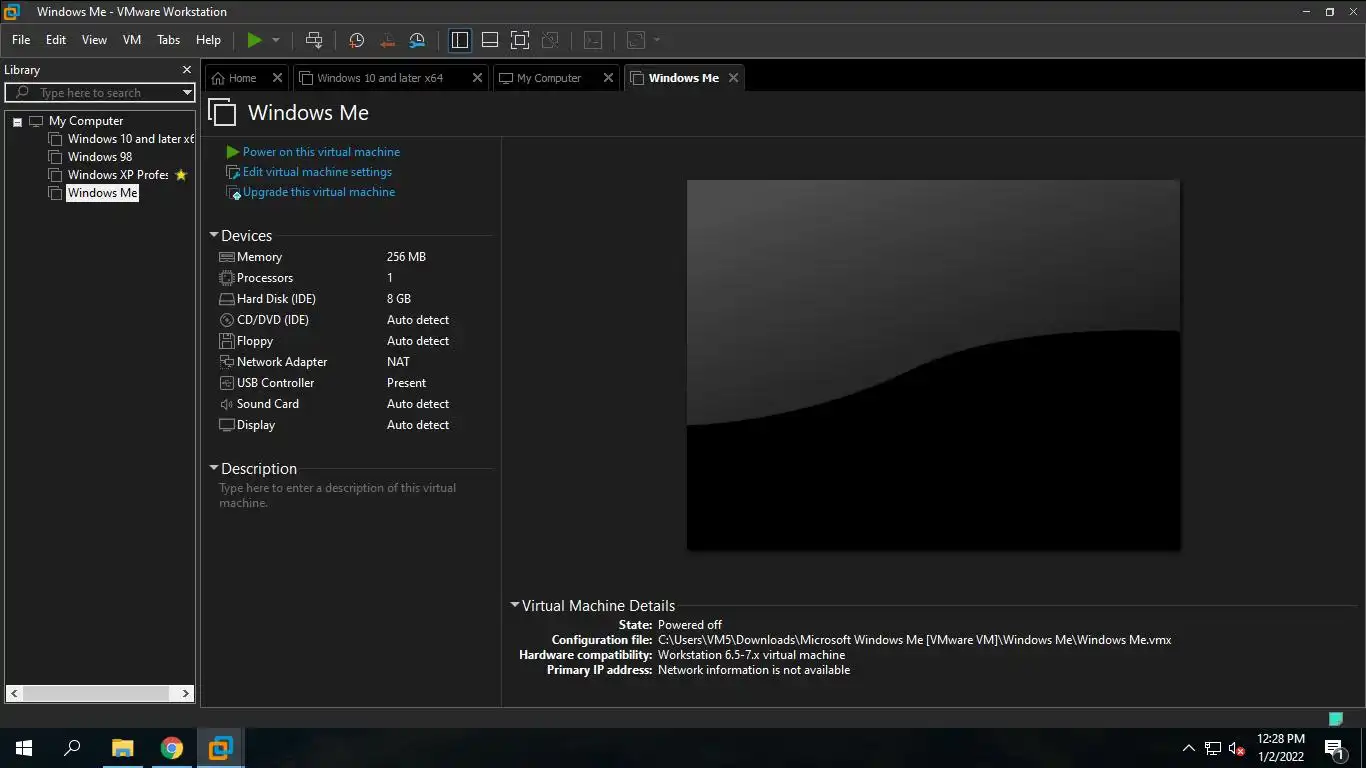Screen dimensions: 1366x768
Task: Close the My Computer tab
Action: point(608,78)
